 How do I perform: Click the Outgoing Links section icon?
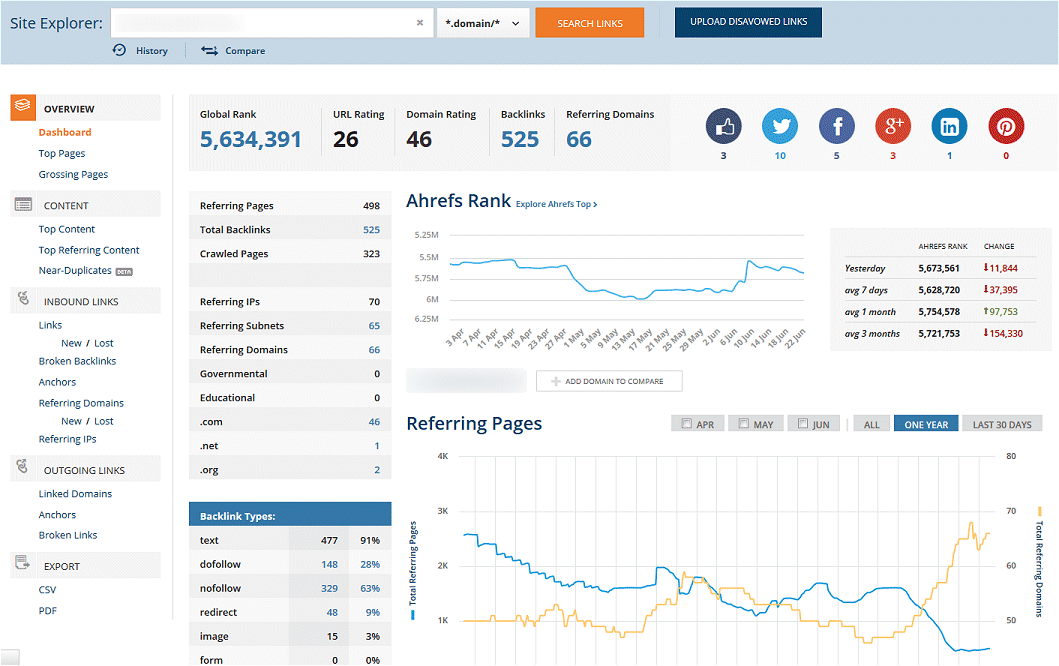23,466
